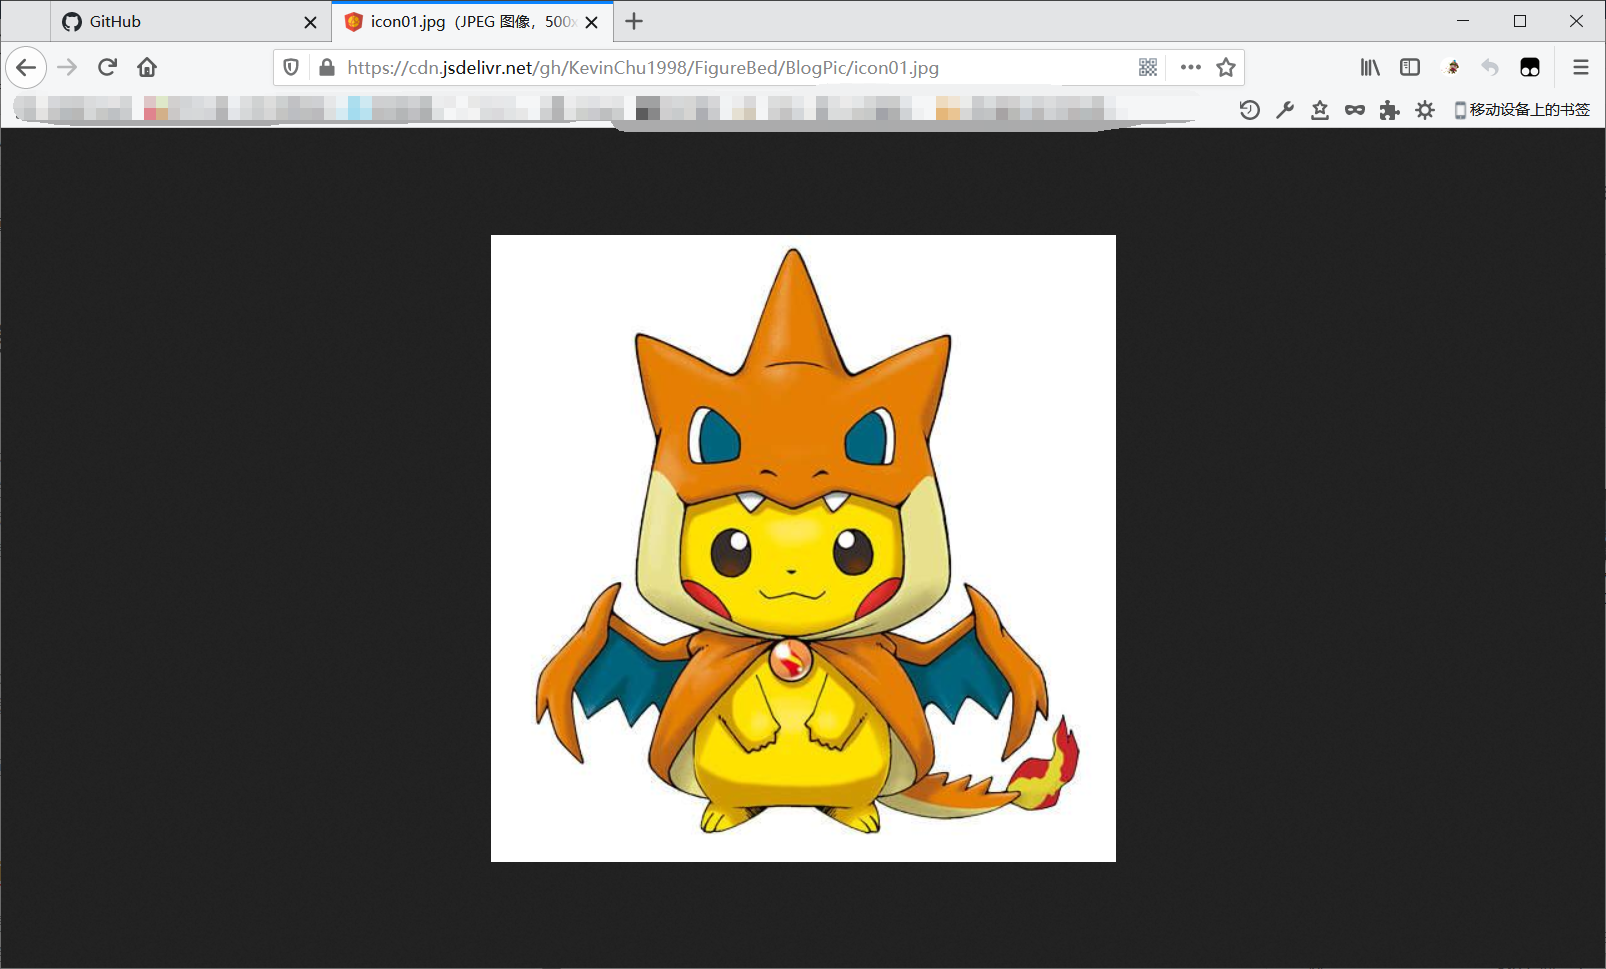The height and width of the screenshot is (969, 1606).
Task: Open mobile device bookmarks folder
Action: point(1522,110)
